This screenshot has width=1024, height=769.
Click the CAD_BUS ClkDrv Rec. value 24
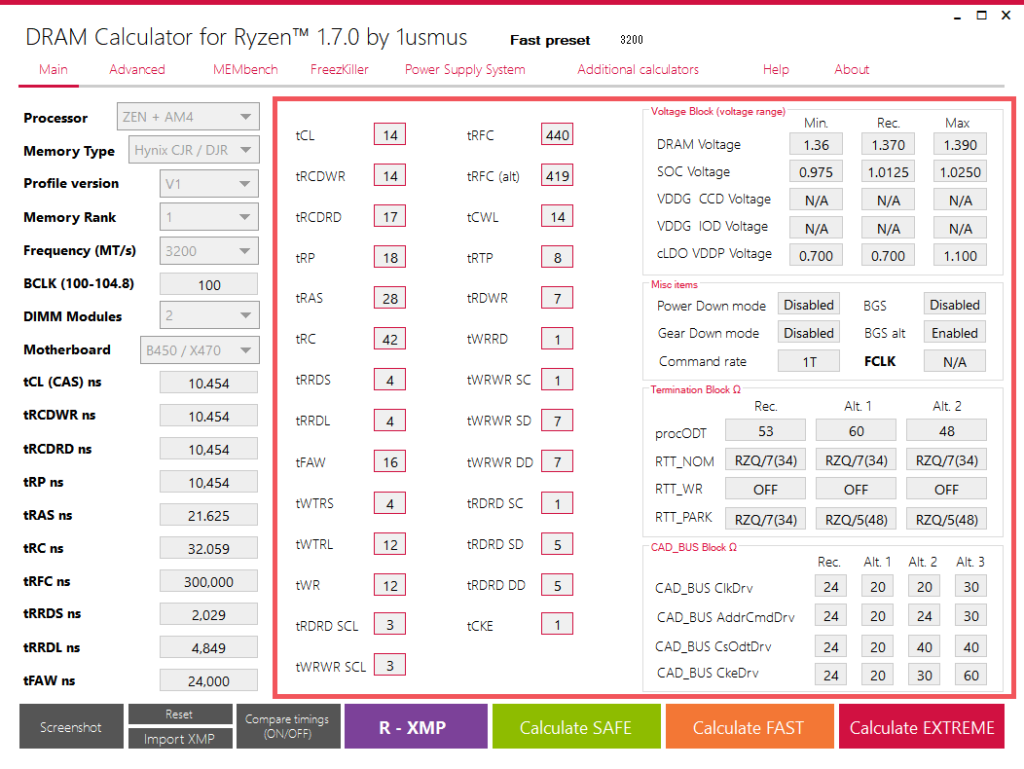831,586
